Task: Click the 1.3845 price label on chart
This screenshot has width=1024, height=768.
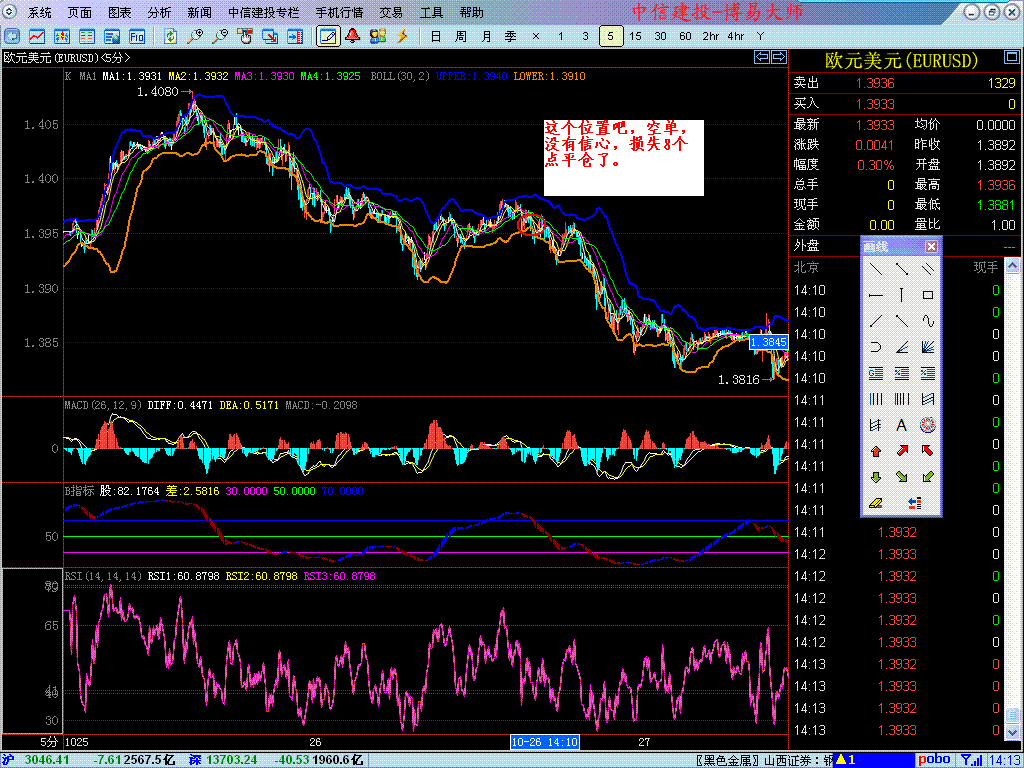Action: coord(769,342)
